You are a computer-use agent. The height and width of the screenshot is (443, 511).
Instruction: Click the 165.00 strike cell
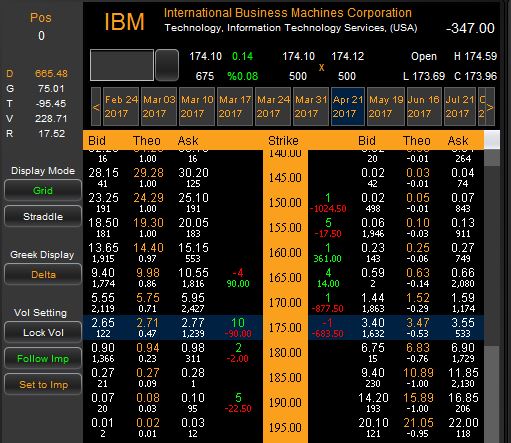[x=285, y=278]
